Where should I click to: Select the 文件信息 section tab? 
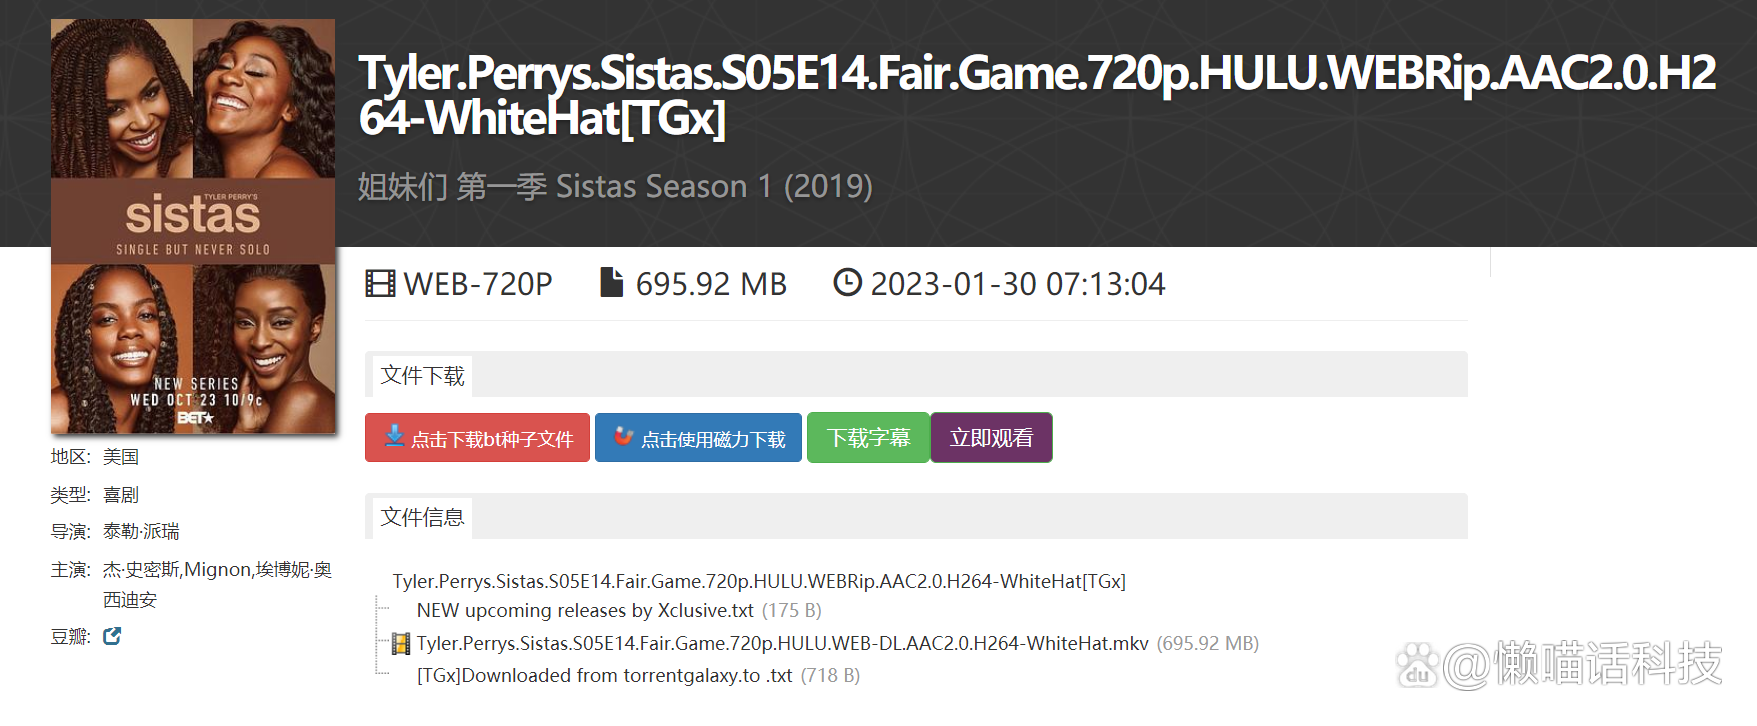(x=422, y=517)
